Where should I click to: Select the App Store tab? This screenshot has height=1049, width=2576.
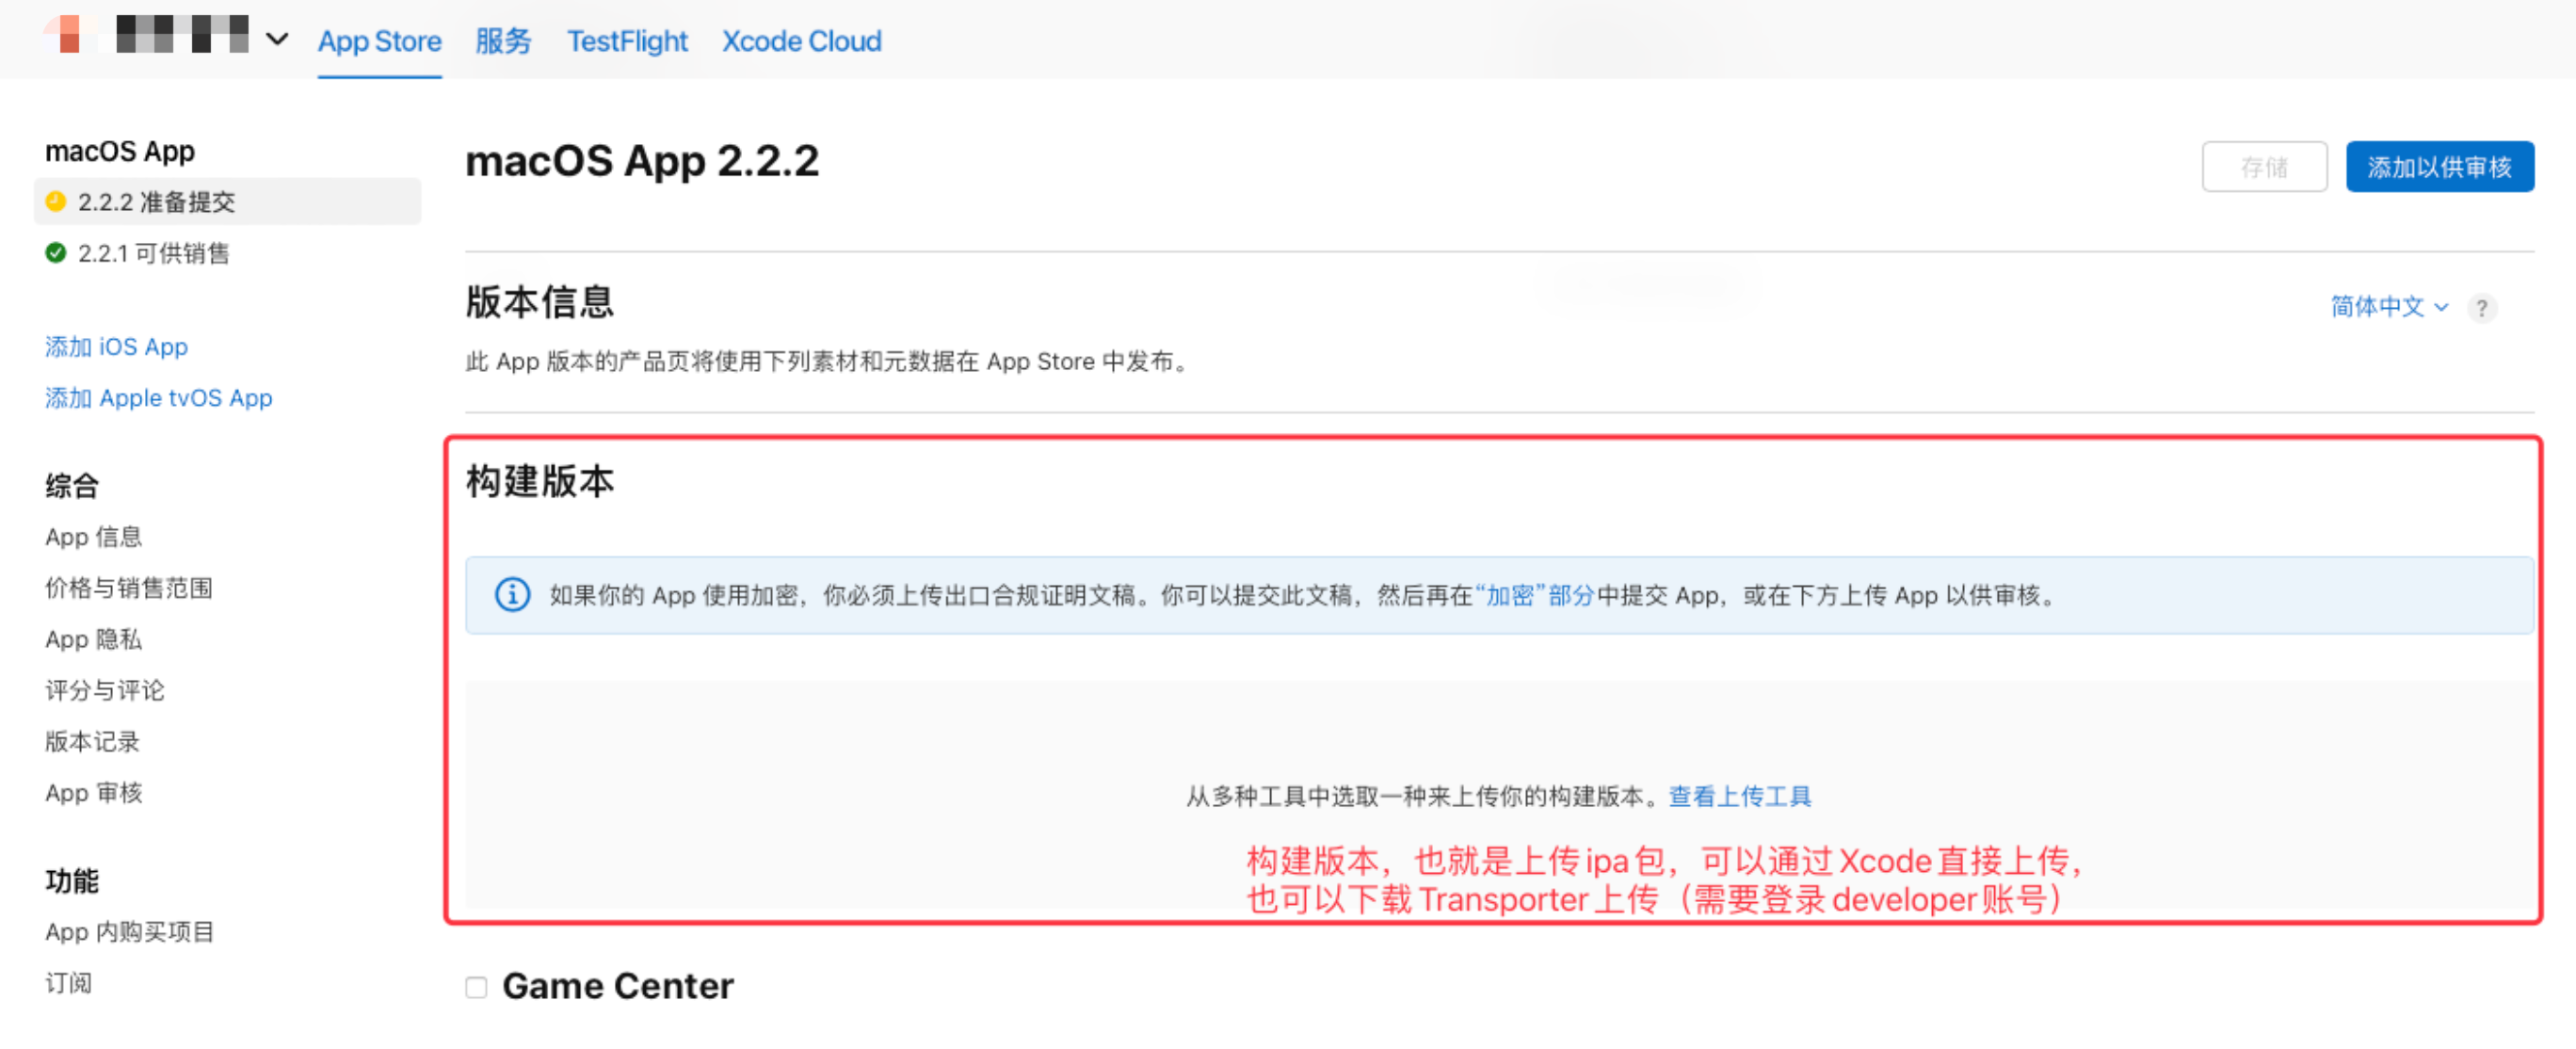(x=379, y=41)
